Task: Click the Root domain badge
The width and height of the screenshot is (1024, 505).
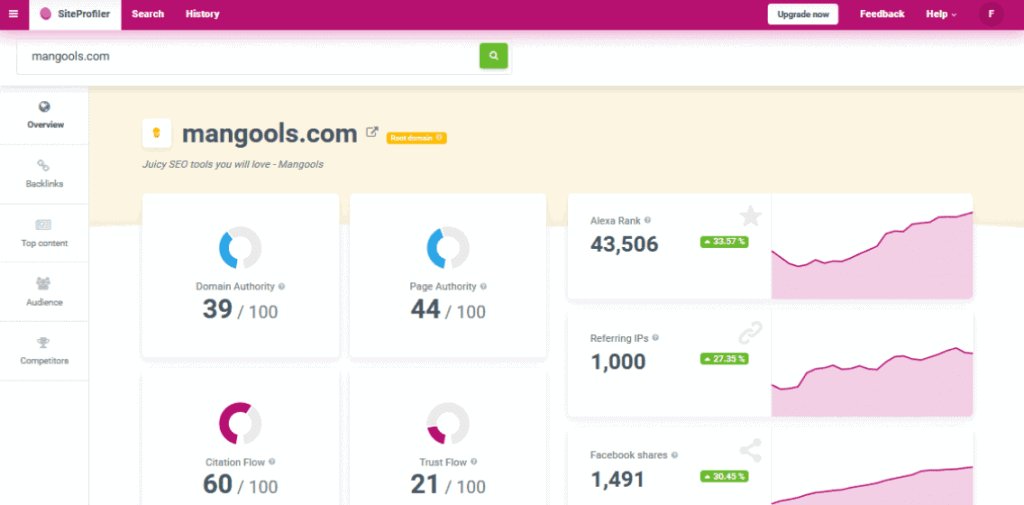Action: click(416, 138)
